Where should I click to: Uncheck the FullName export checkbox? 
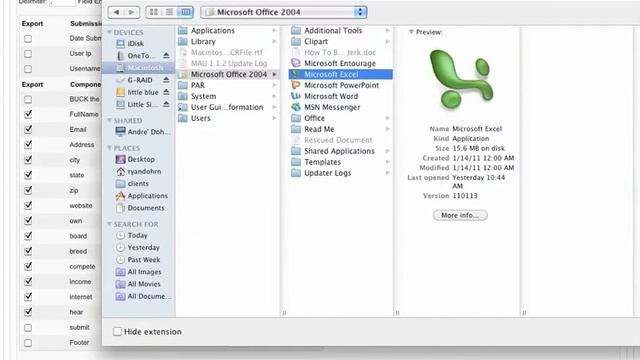pos(28,114)
